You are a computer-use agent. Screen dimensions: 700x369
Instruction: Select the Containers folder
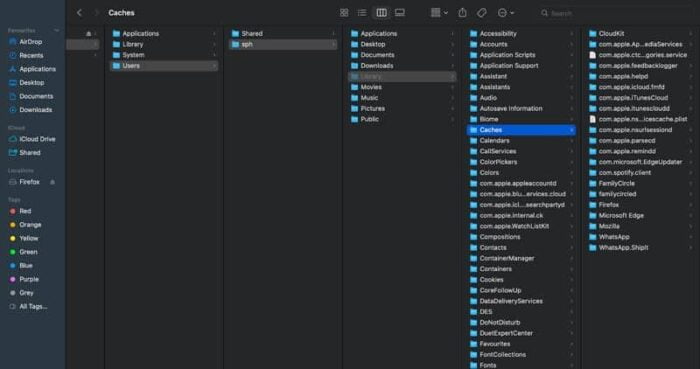pyautogui.click(x=521, y=269)
